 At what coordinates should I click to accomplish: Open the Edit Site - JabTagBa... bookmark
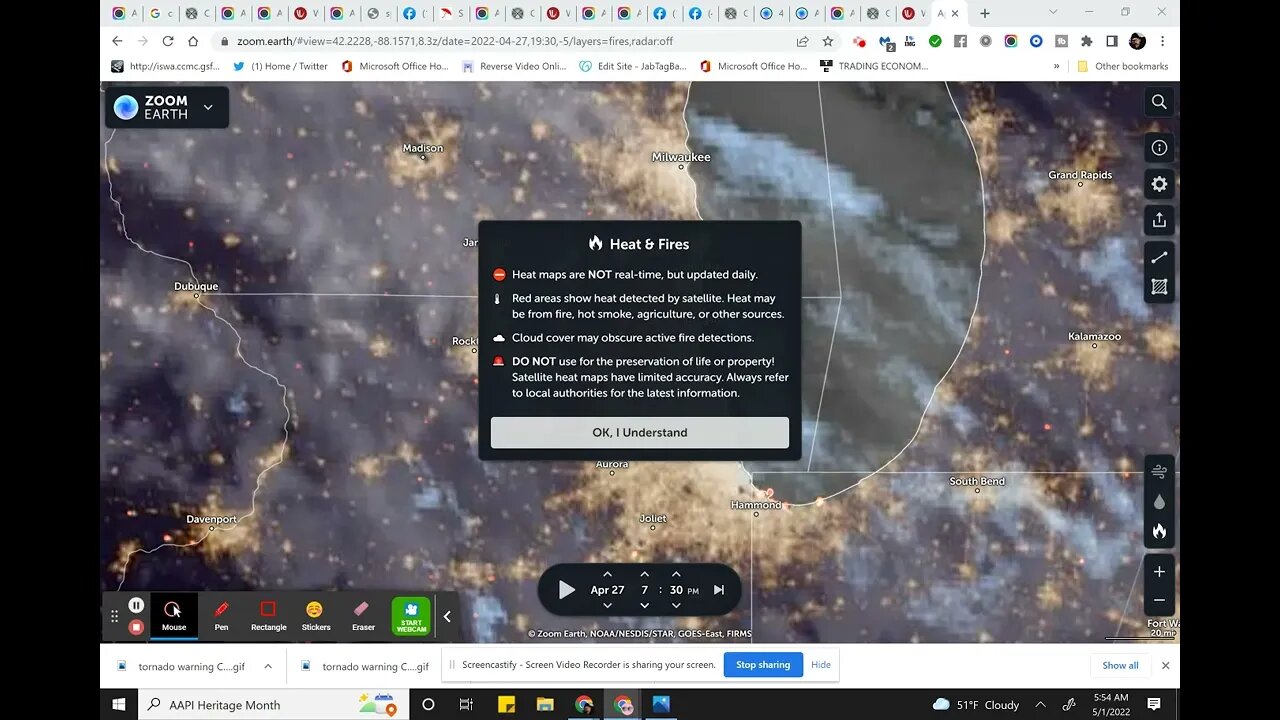(633, 66)
